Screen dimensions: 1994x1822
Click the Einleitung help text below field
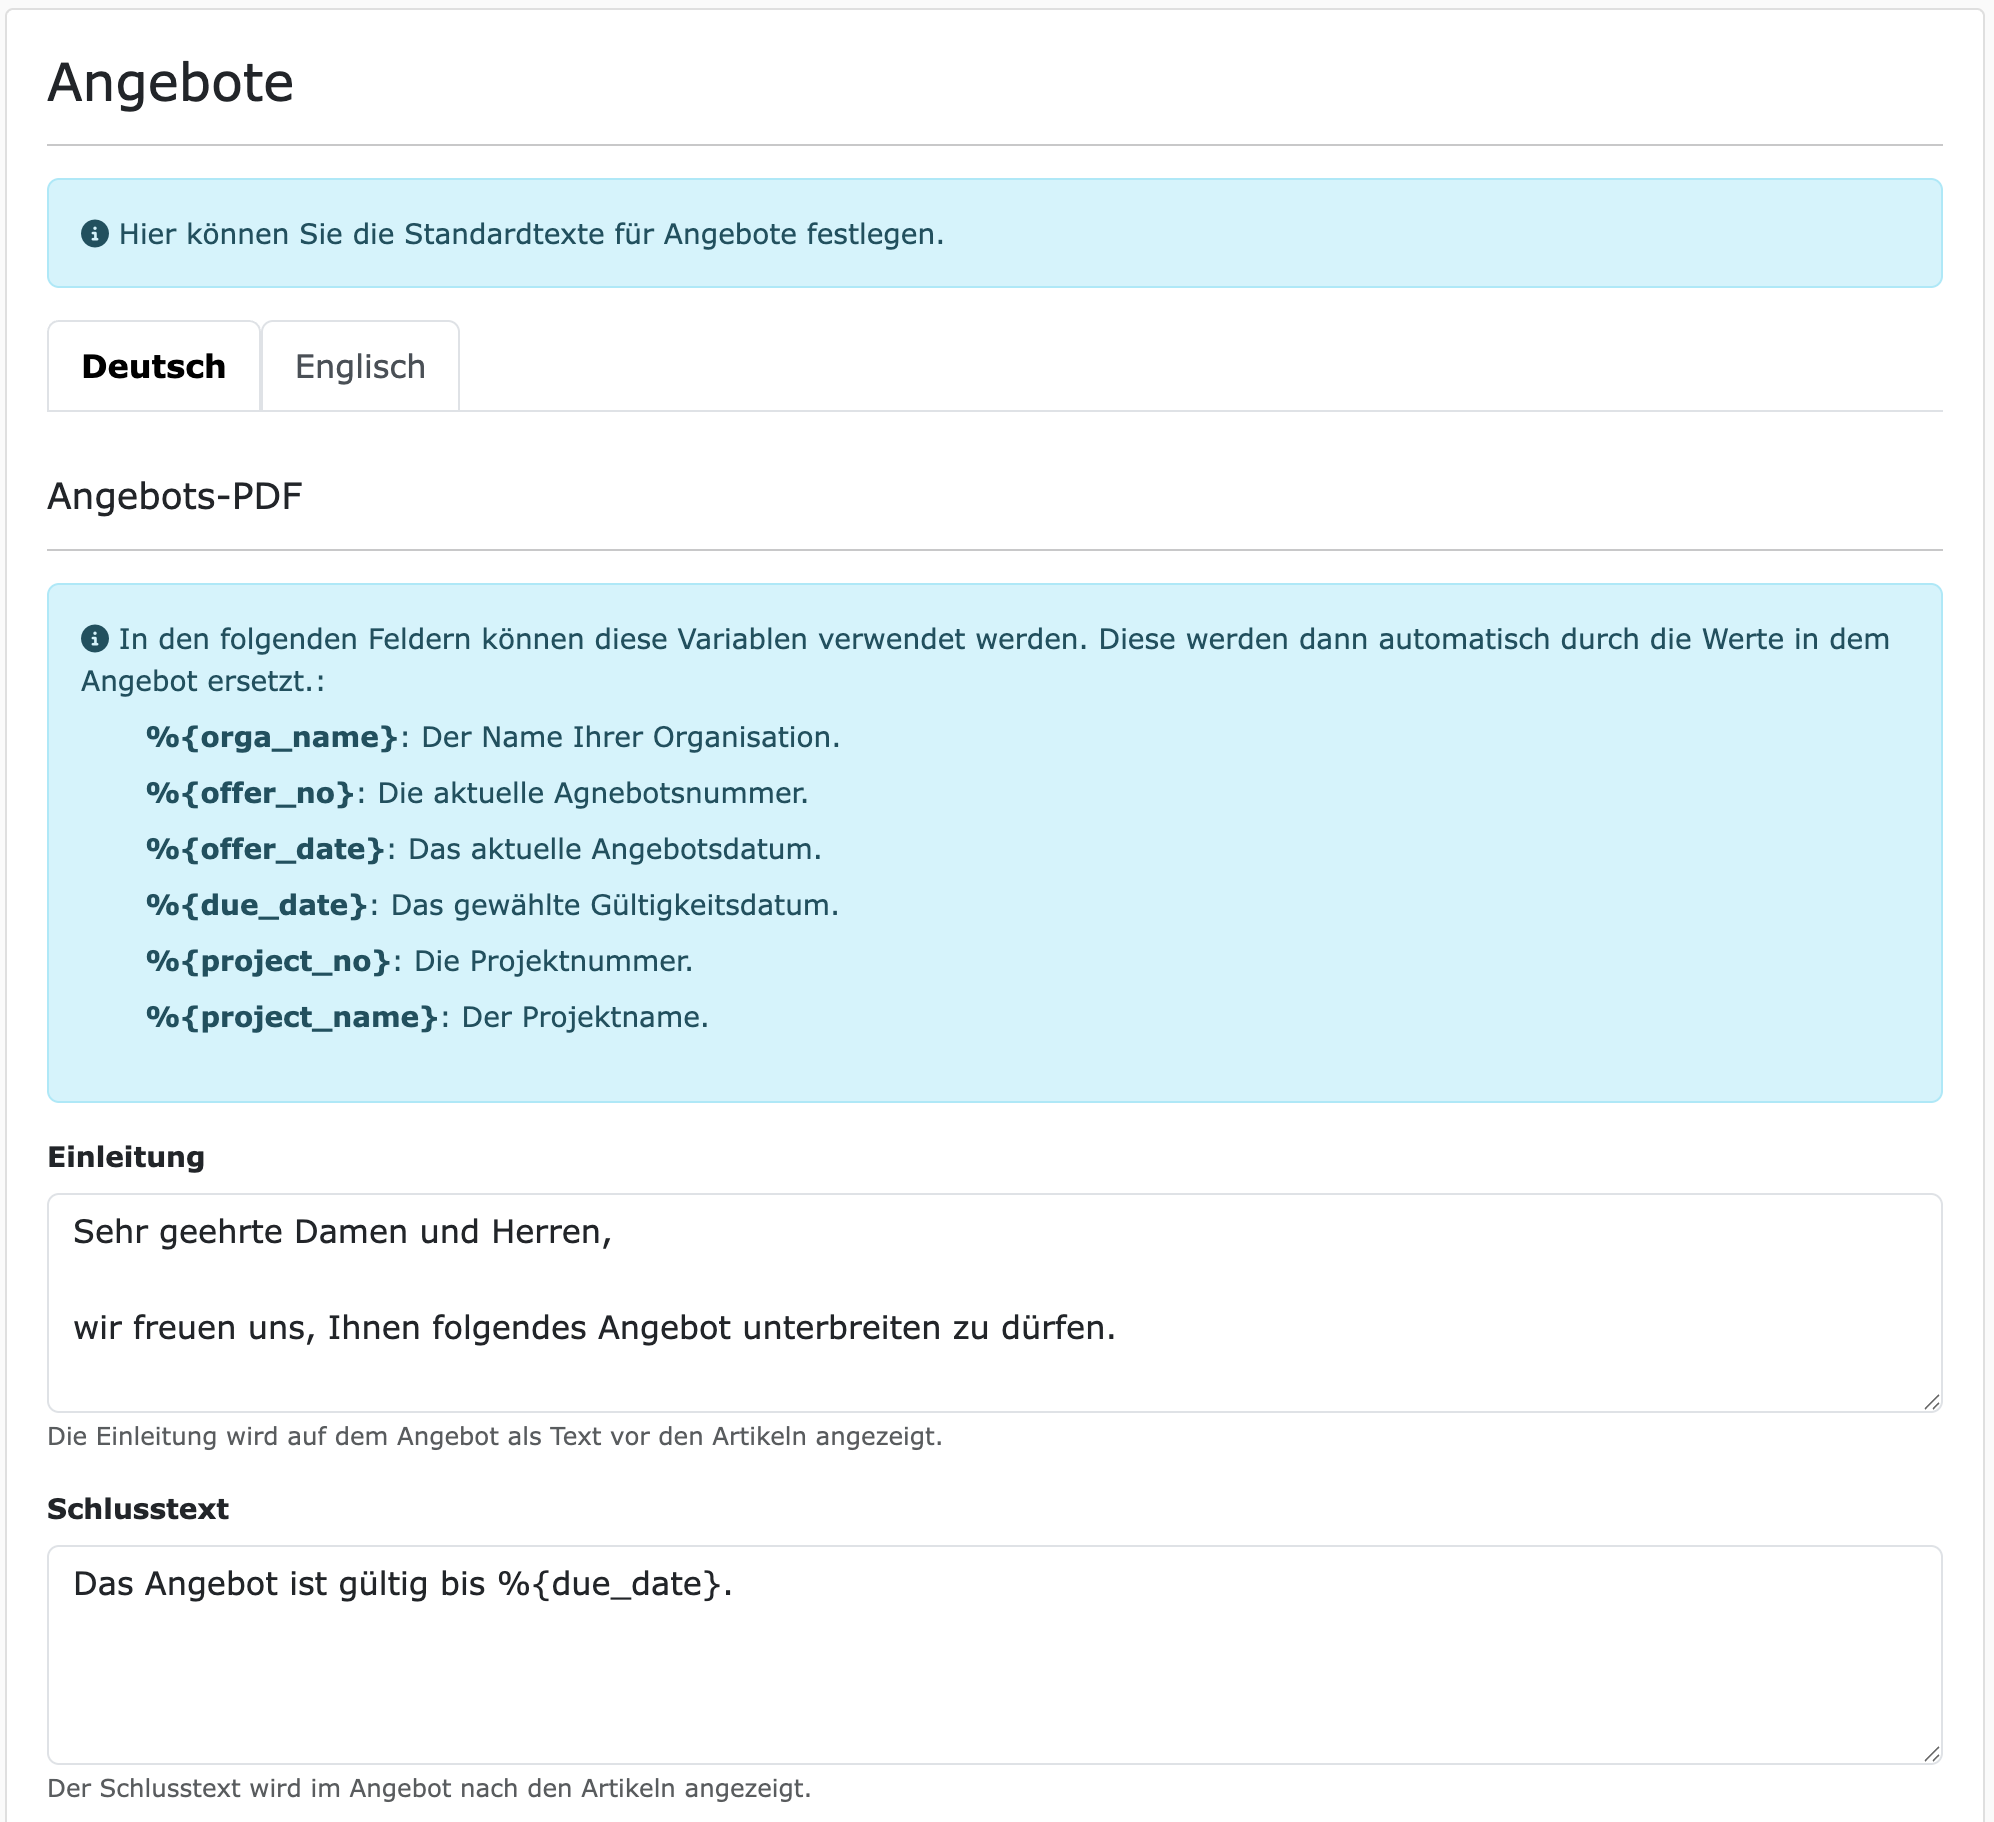point(494,1437)
